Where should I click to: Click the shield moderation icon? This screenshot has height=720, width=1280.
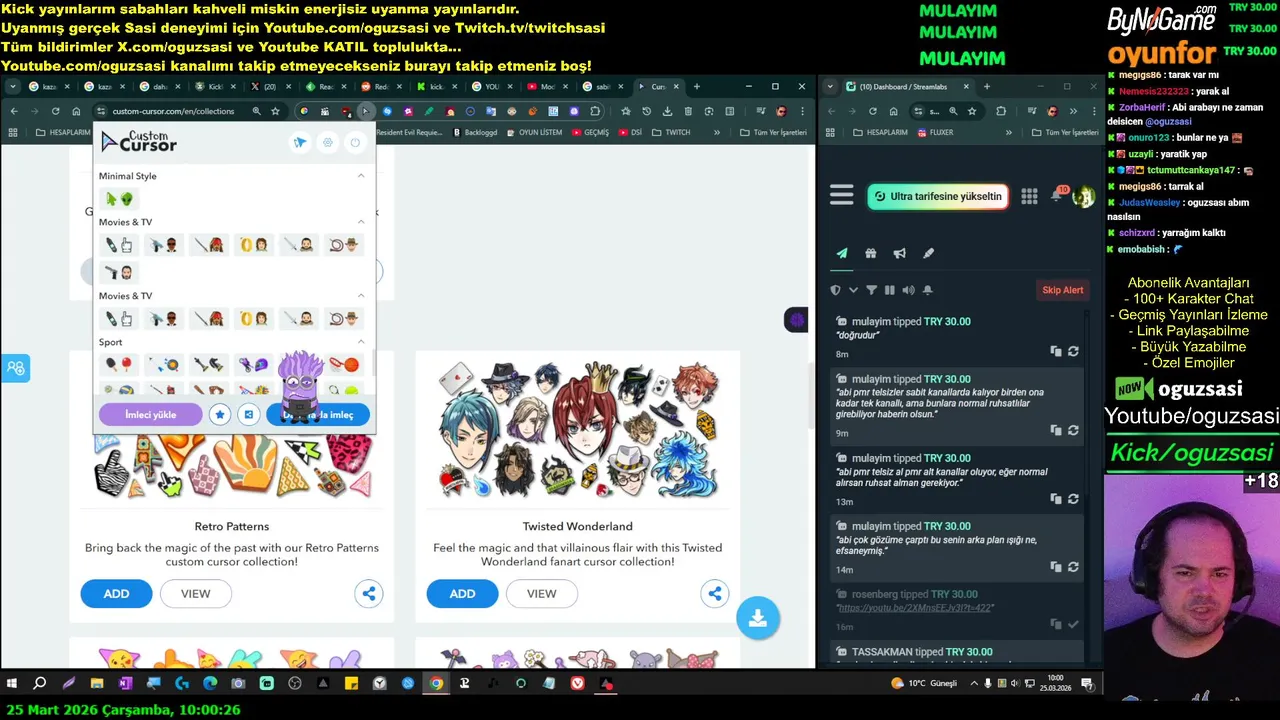836,290
